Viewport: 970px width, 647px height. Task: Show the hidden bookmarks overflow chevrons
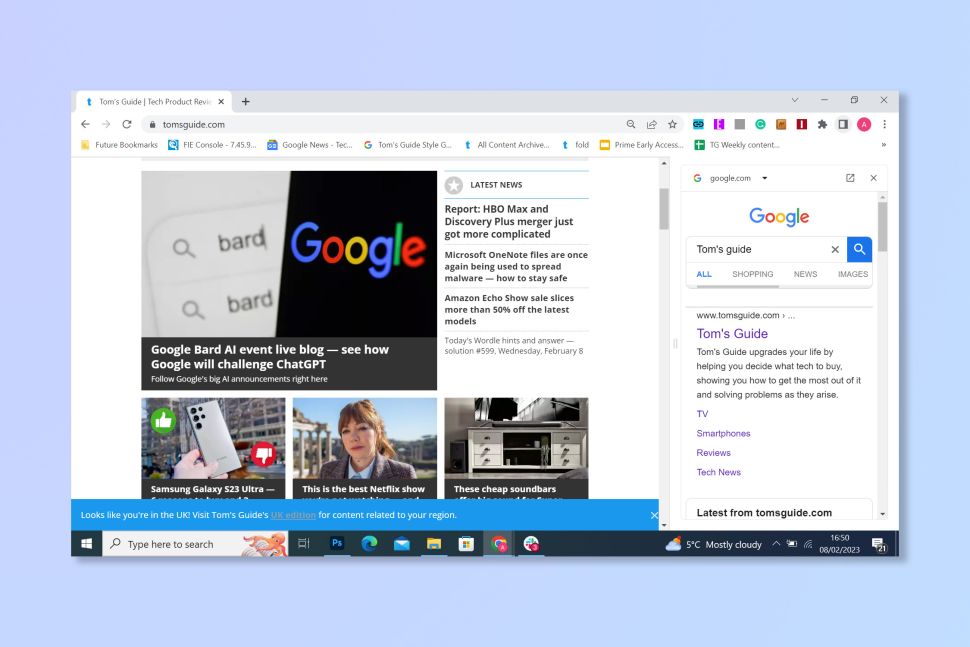click(x=883, y=145)
